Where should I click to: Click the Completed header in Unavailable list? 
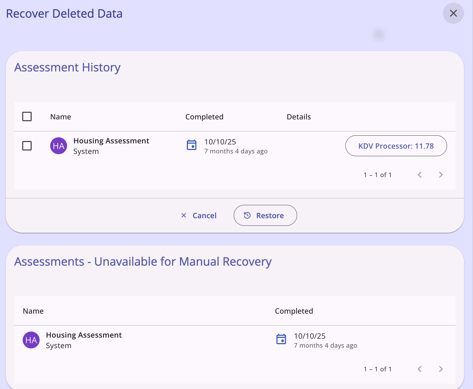click(x=294, y=311)
